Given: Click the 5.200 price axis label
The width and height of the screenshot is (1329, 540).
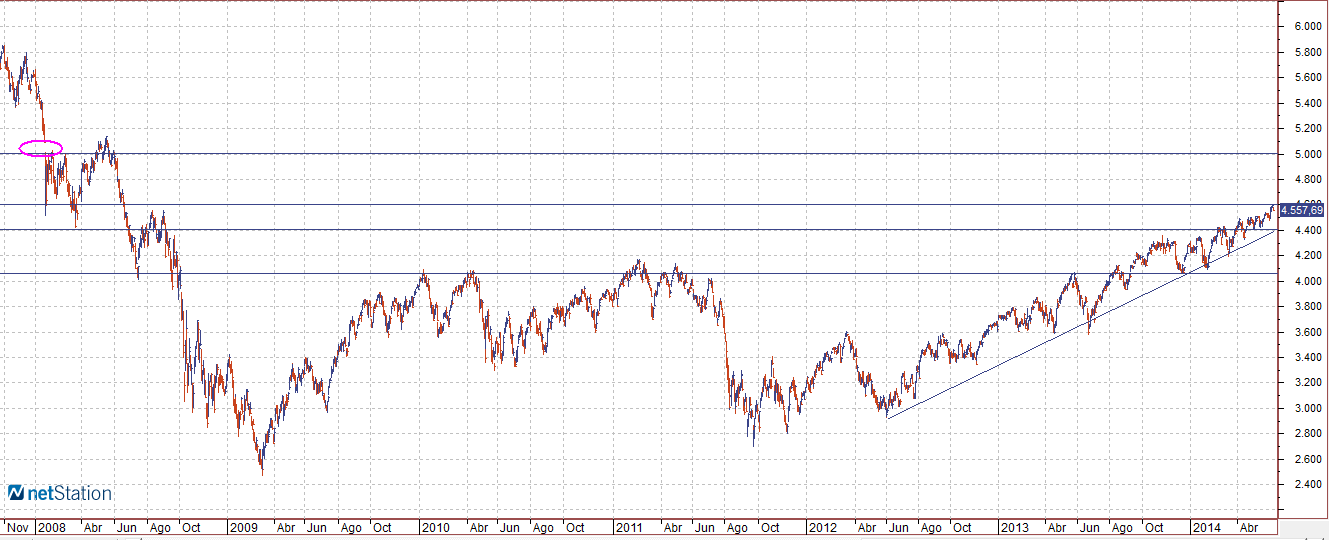Looking at the screenshot, I should pos(1308,128).
